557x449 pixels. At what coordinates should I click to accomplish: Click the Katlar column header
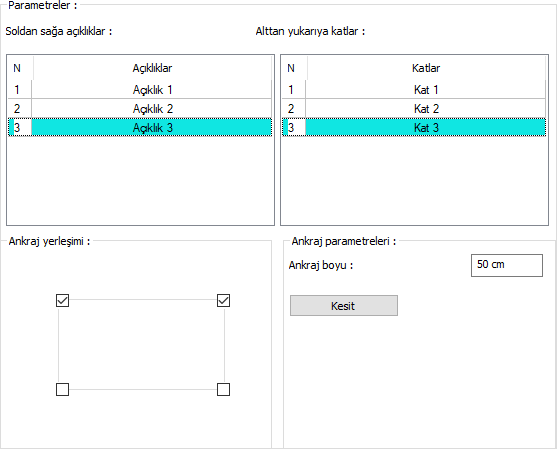click(x=426, y=68)
